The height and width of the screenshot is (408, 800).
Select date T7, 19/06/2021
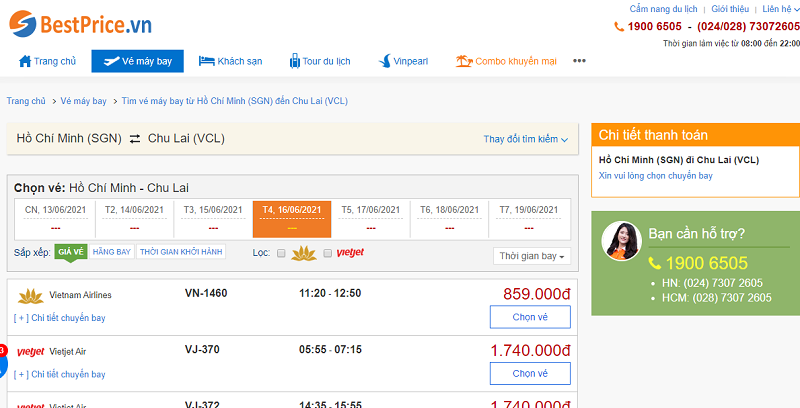[x=529, y=219]
